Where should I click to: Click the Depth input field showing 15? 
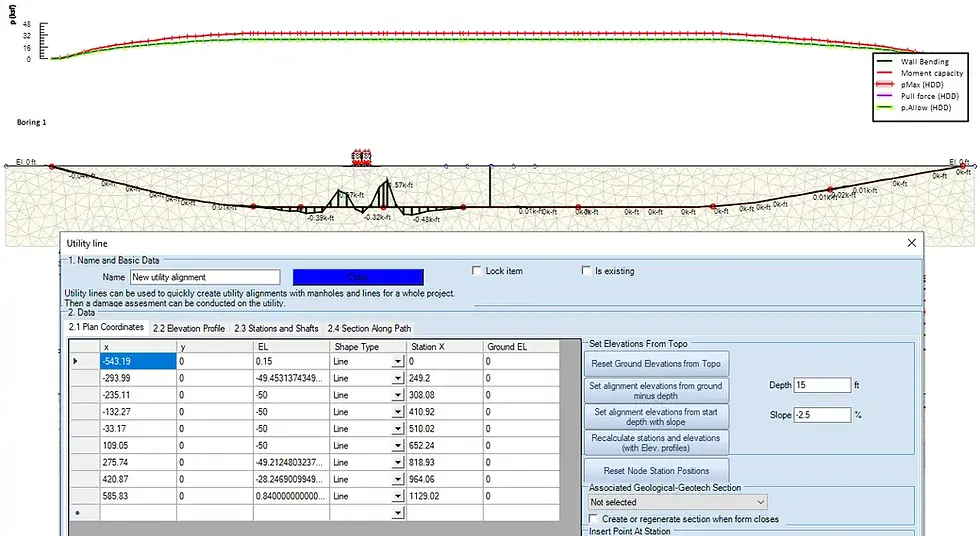(x=822, y=385)
